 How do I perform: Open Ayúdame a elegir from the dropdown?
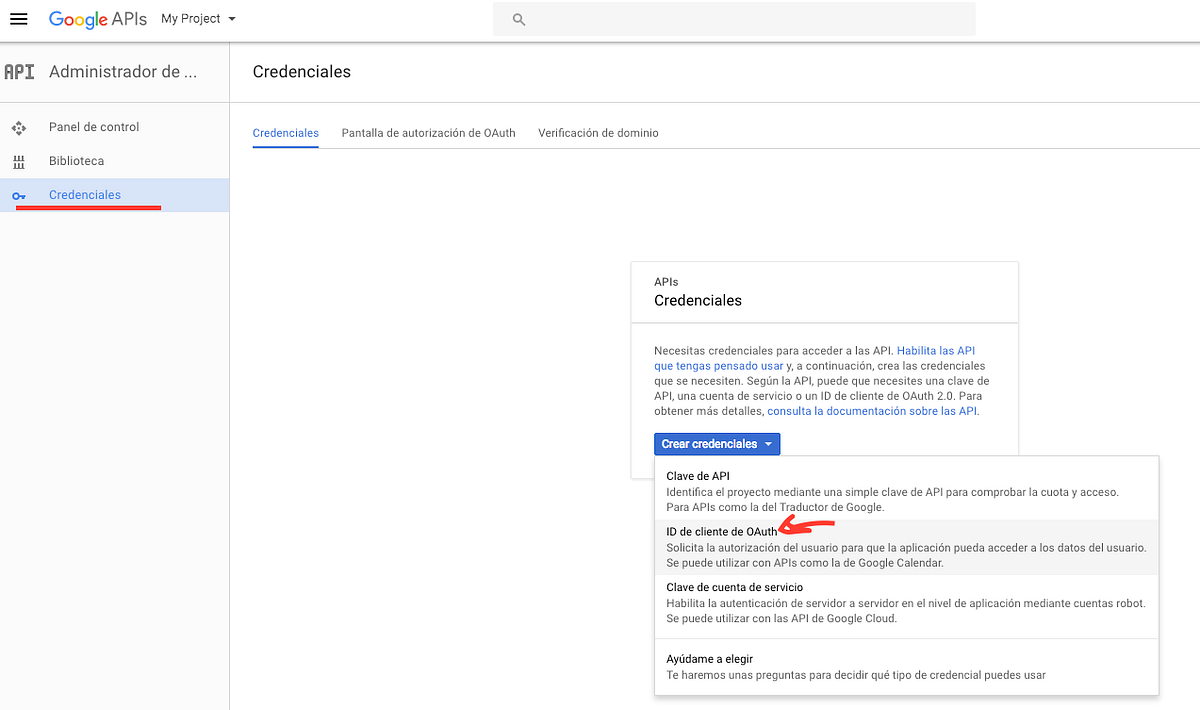coord(712,659)
